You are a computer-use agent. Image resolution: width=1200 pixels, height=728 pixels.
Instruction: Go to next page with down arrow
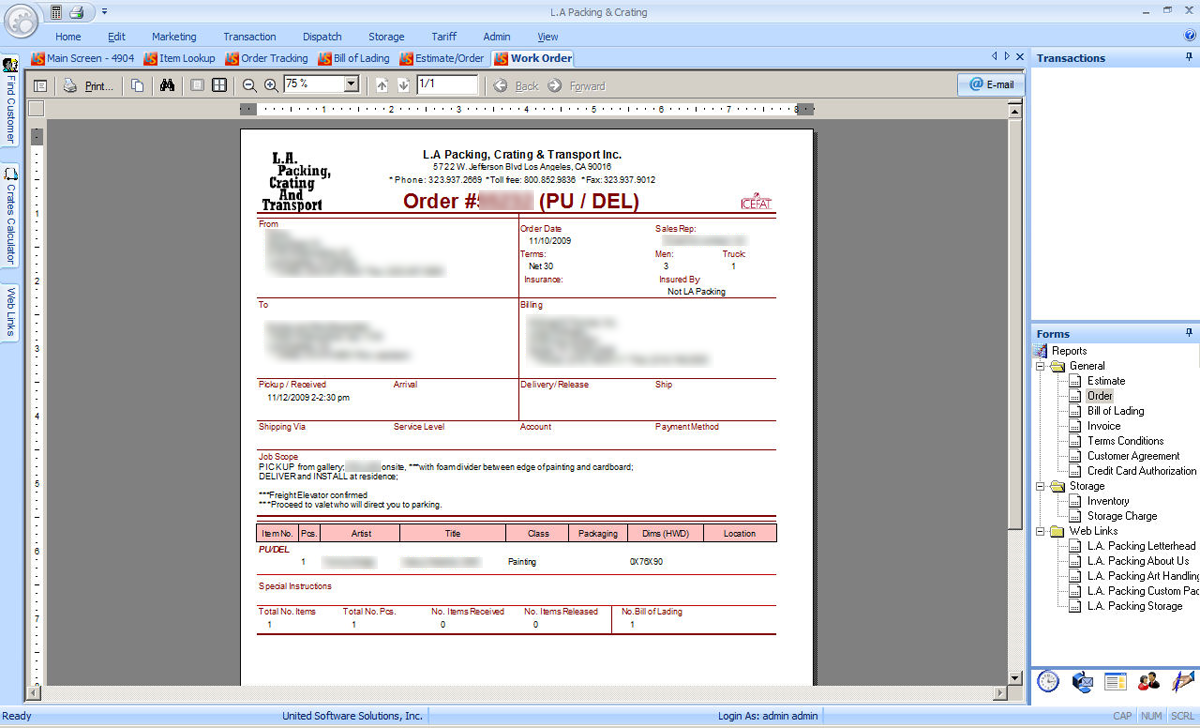403,86
